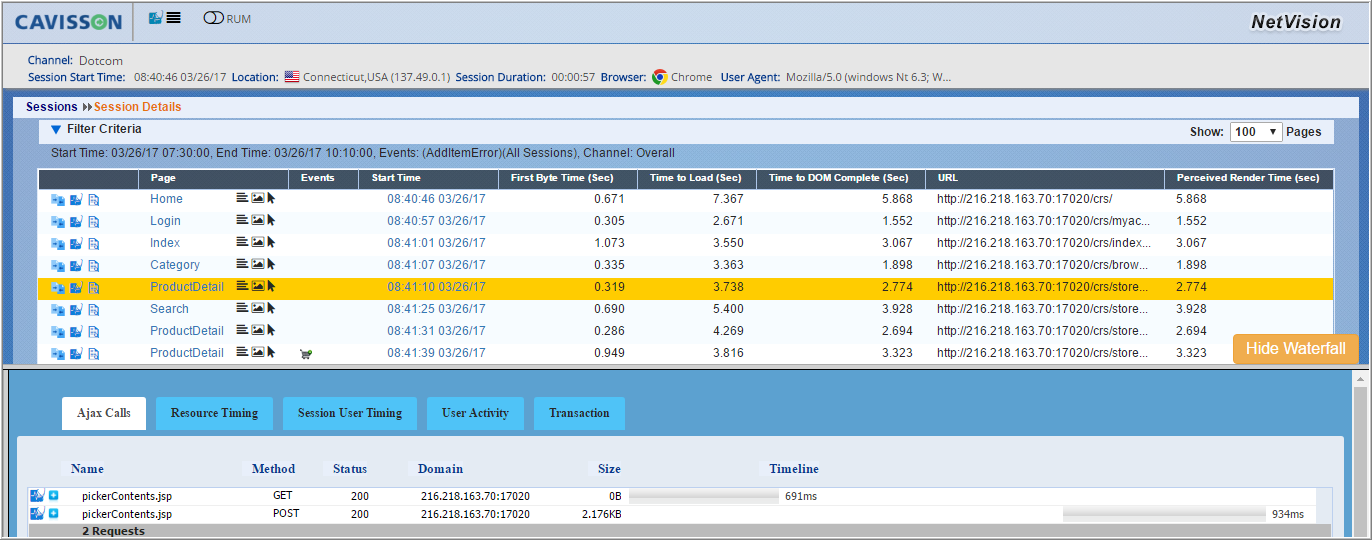Click the chart icon beside the POST pickerContents.jsp request

[x=37, y=513]
